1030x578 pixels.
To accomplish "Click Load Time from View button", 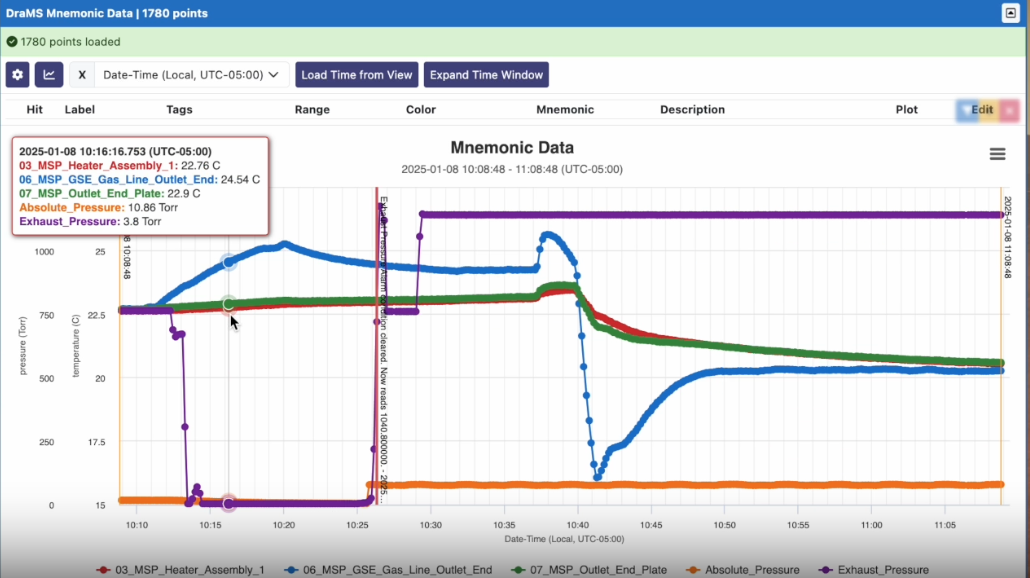I will [357, 75].
